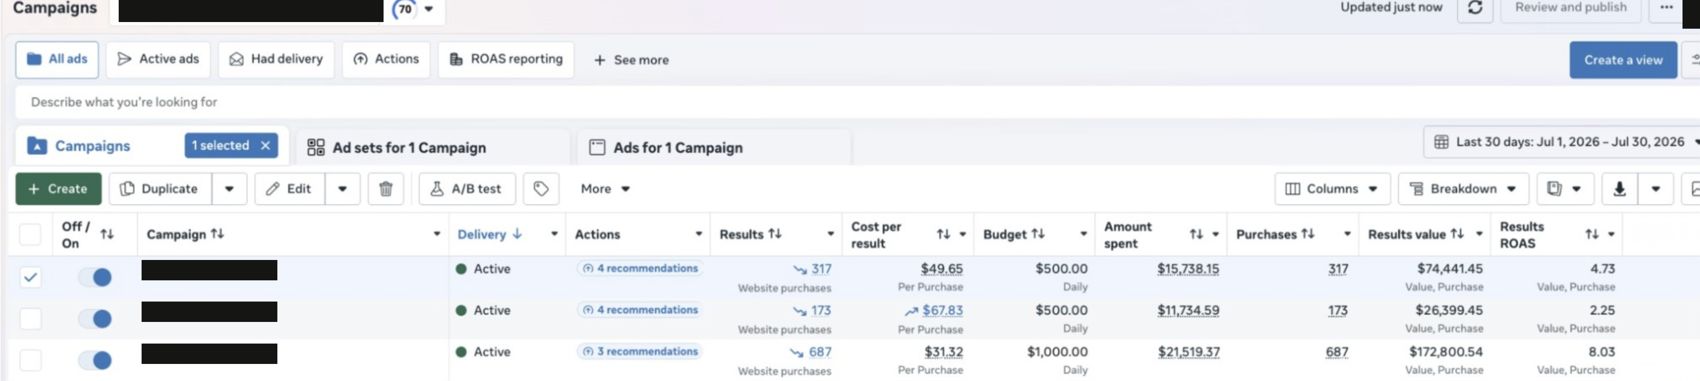Image resolution: width=1700 pixels, height=381 pixels.
Task: Open 4 recommendations for the 317 row
Action: tap(640, 268)
